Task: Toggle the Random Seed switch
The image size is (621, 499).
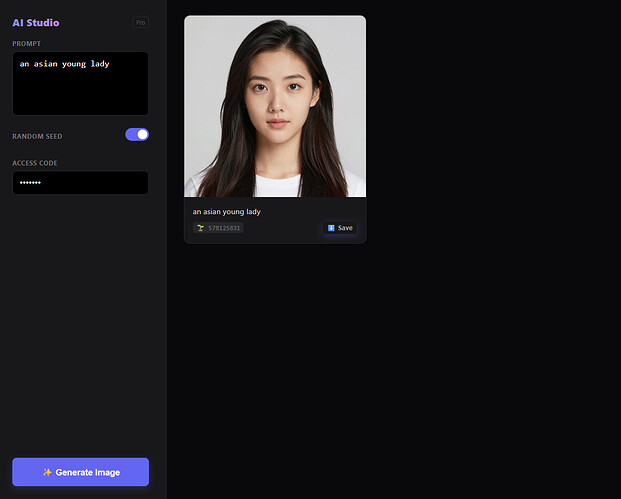Action: [137, 135]
